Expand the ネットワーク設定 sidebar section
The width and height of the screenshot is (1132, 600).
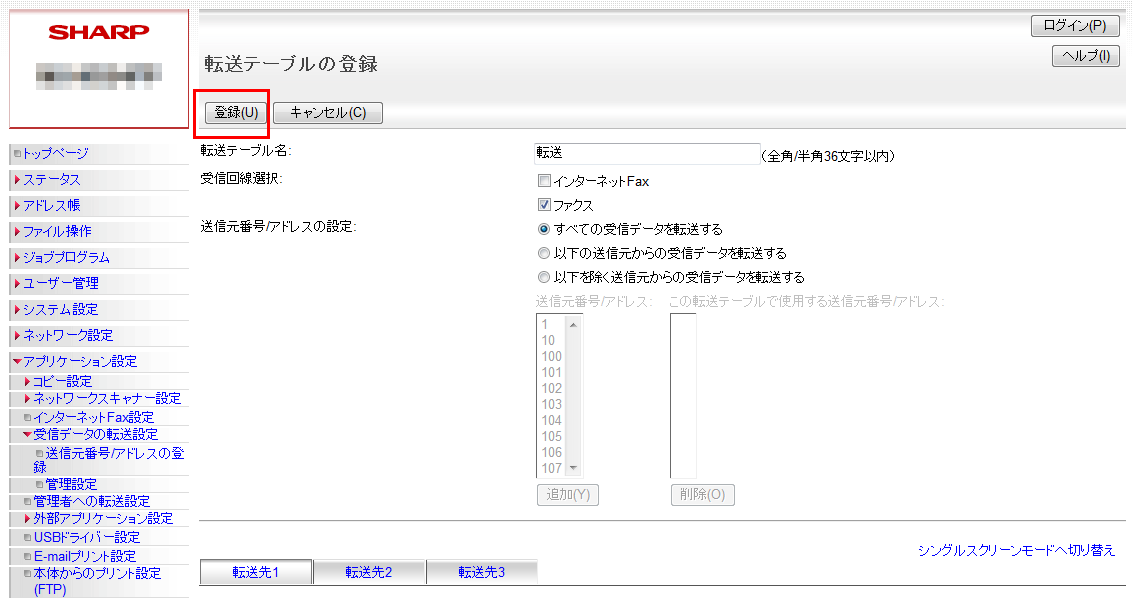click(67, 335)
